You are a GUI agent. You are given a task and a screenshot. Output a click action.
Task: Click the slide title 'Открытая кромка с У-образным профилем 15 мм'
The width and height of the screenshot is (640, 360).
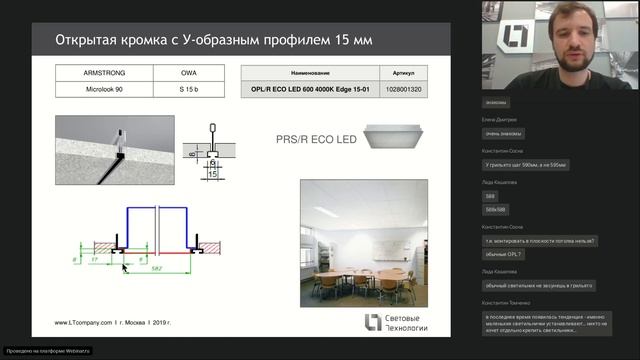pos(214,40)
